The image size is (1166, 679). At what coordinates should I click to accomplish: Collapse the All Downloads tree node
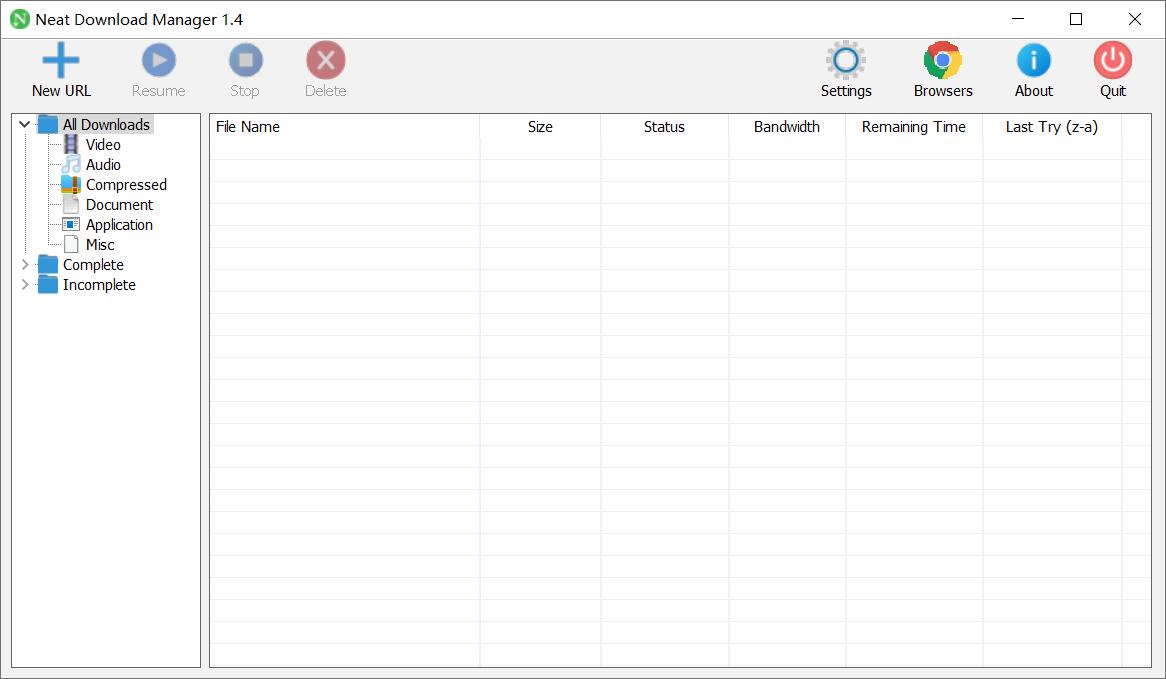point(25,124)
